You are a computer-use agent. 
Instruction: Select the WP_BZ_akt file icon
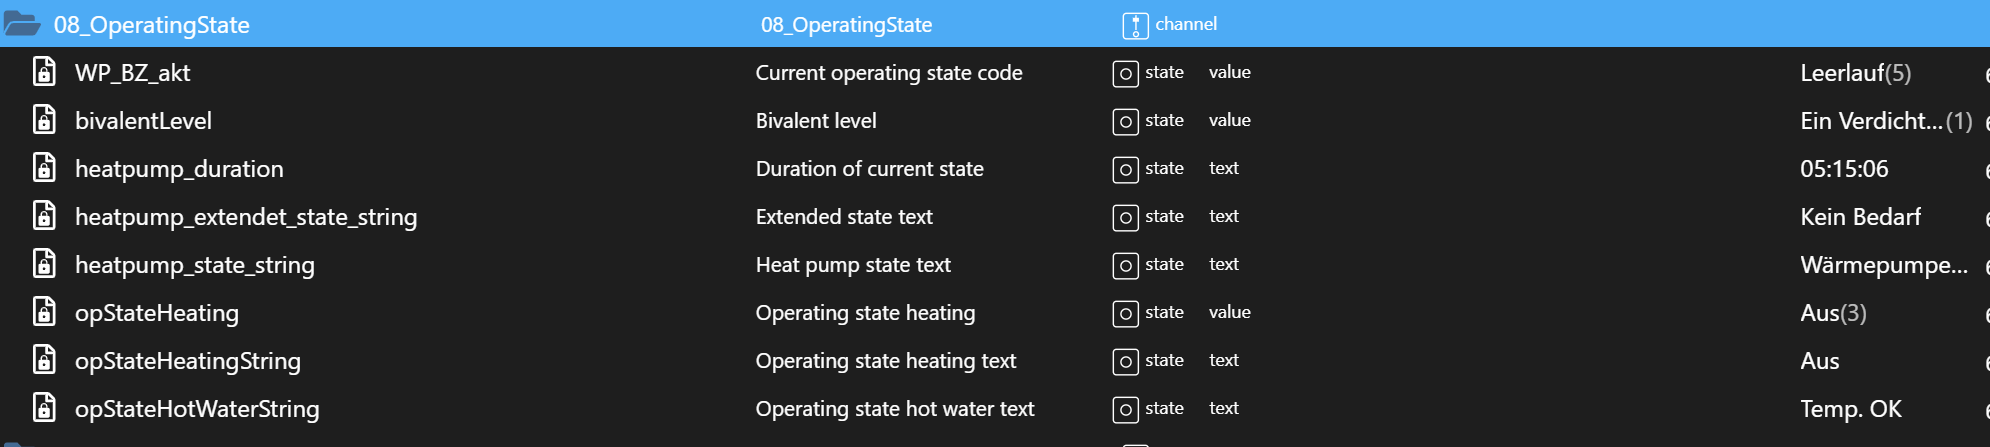pos(44,72)
